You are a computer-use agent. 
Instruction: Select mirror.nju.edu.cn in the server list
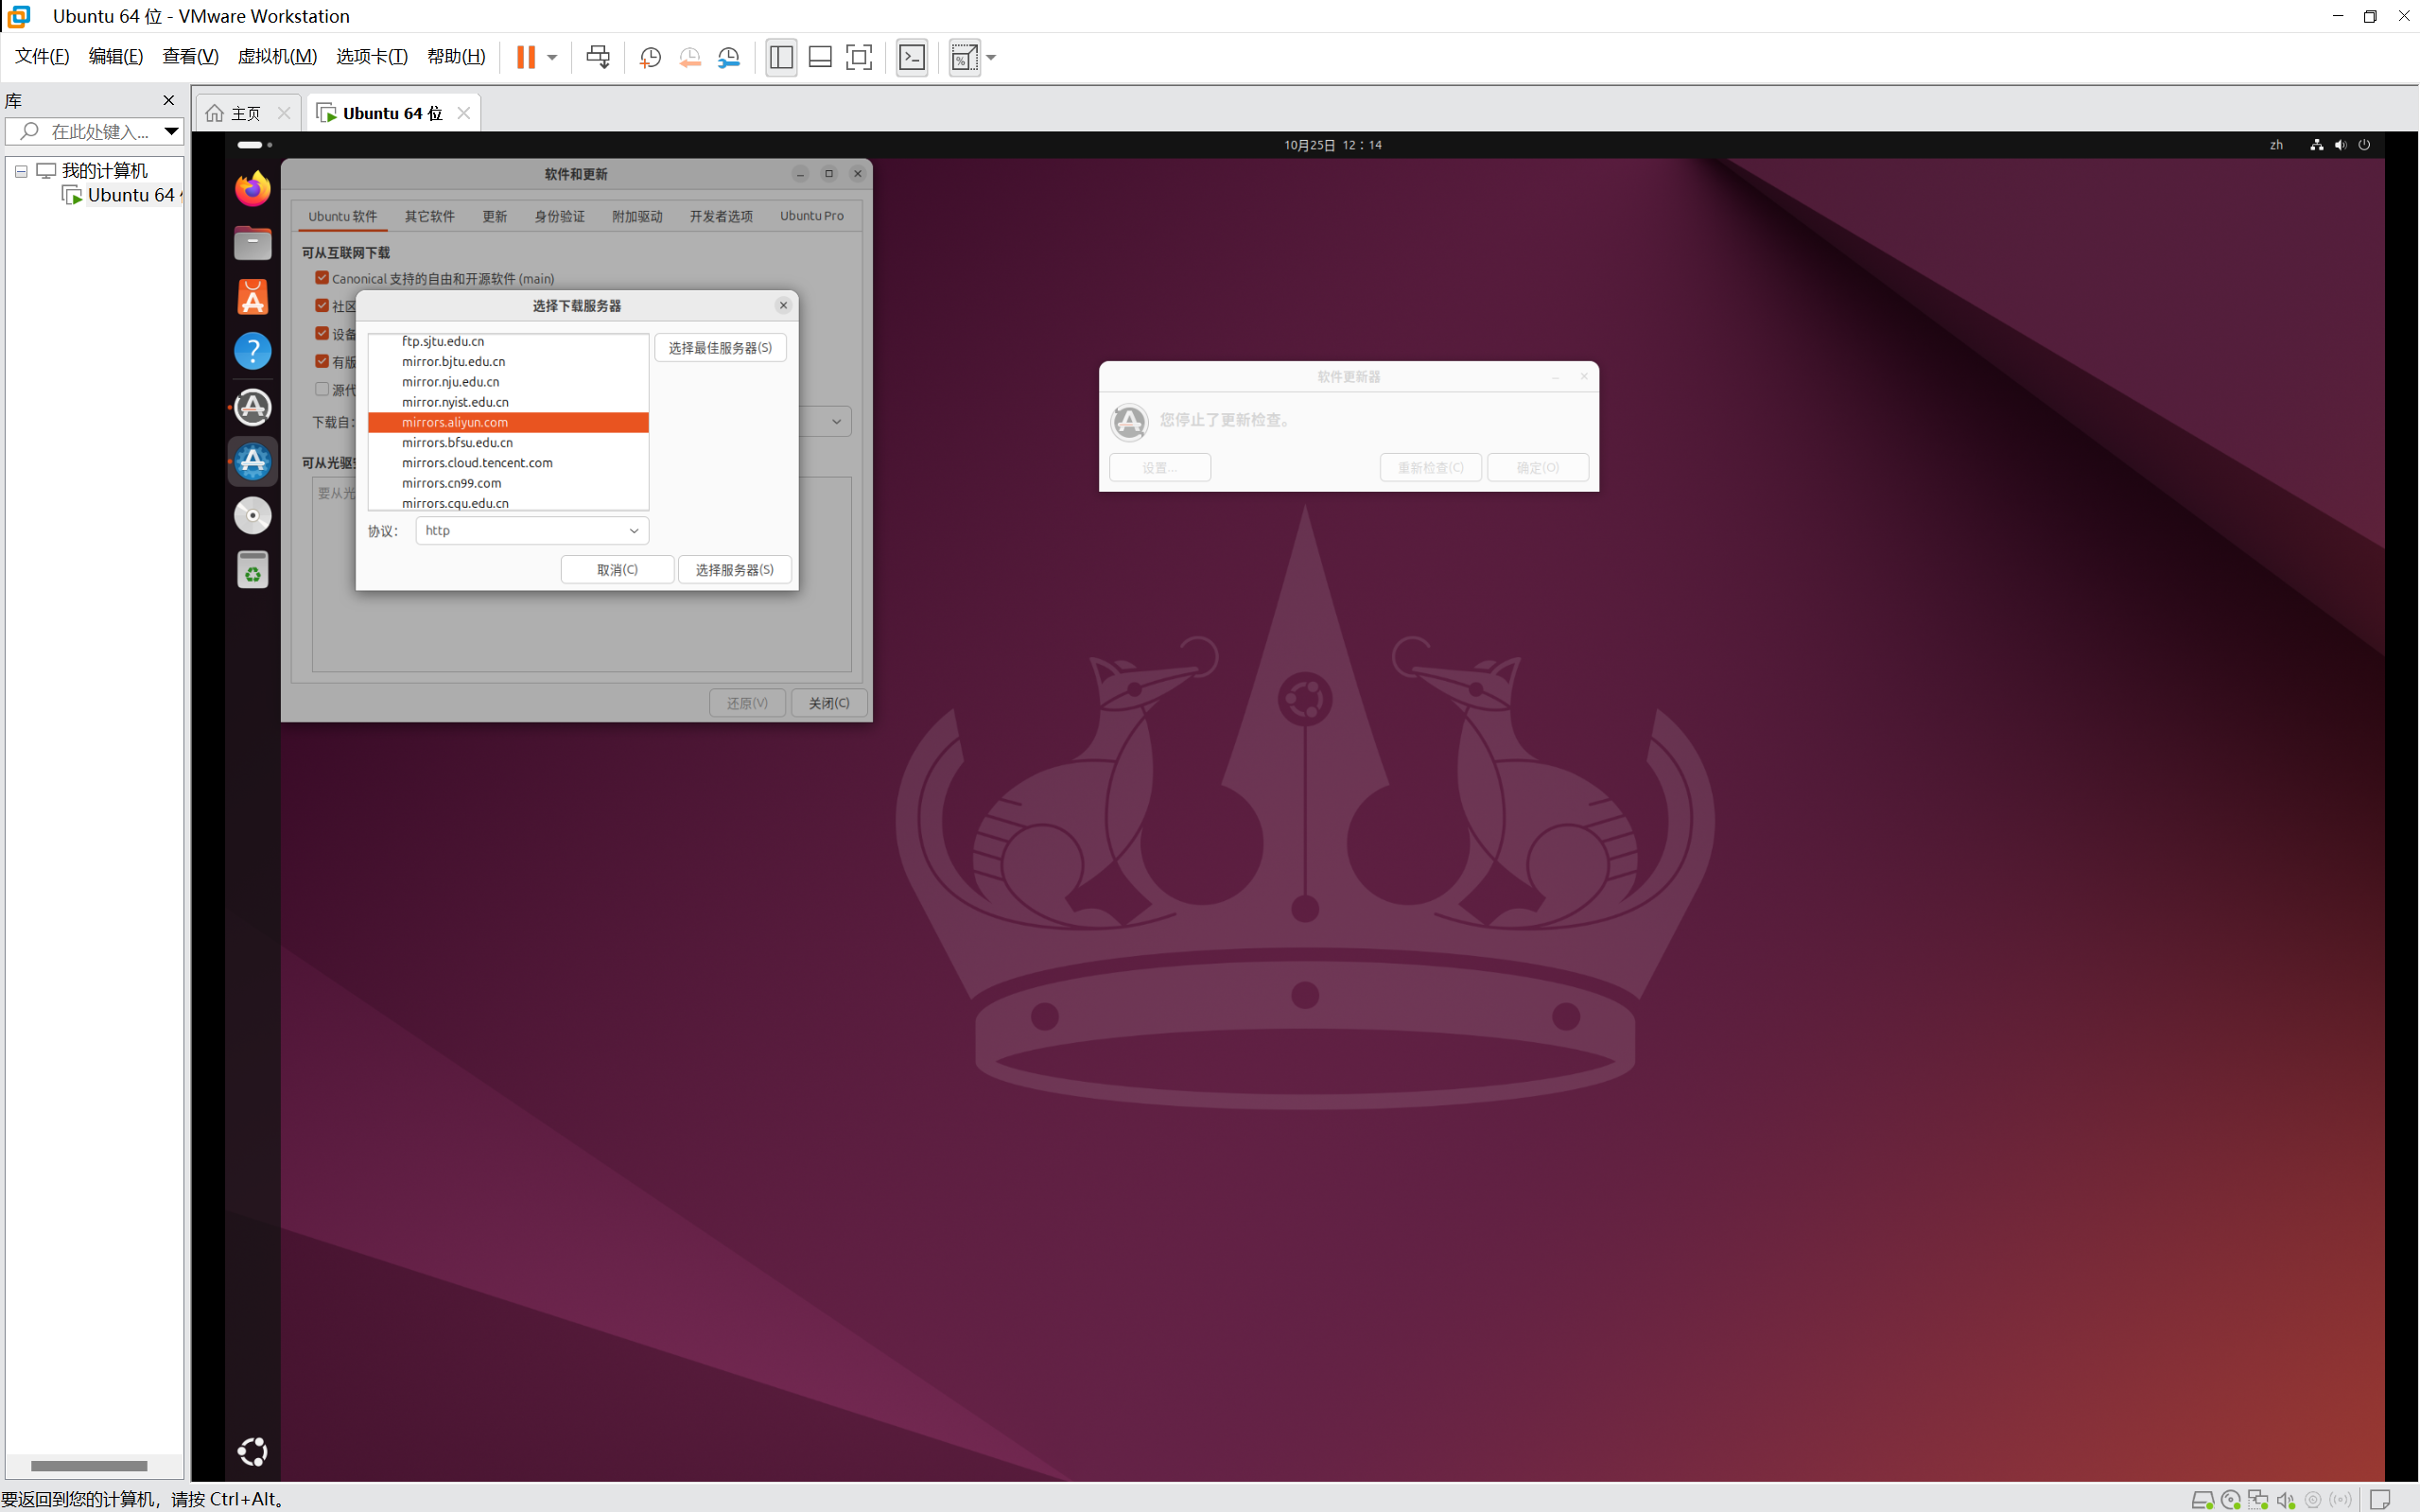508,382
